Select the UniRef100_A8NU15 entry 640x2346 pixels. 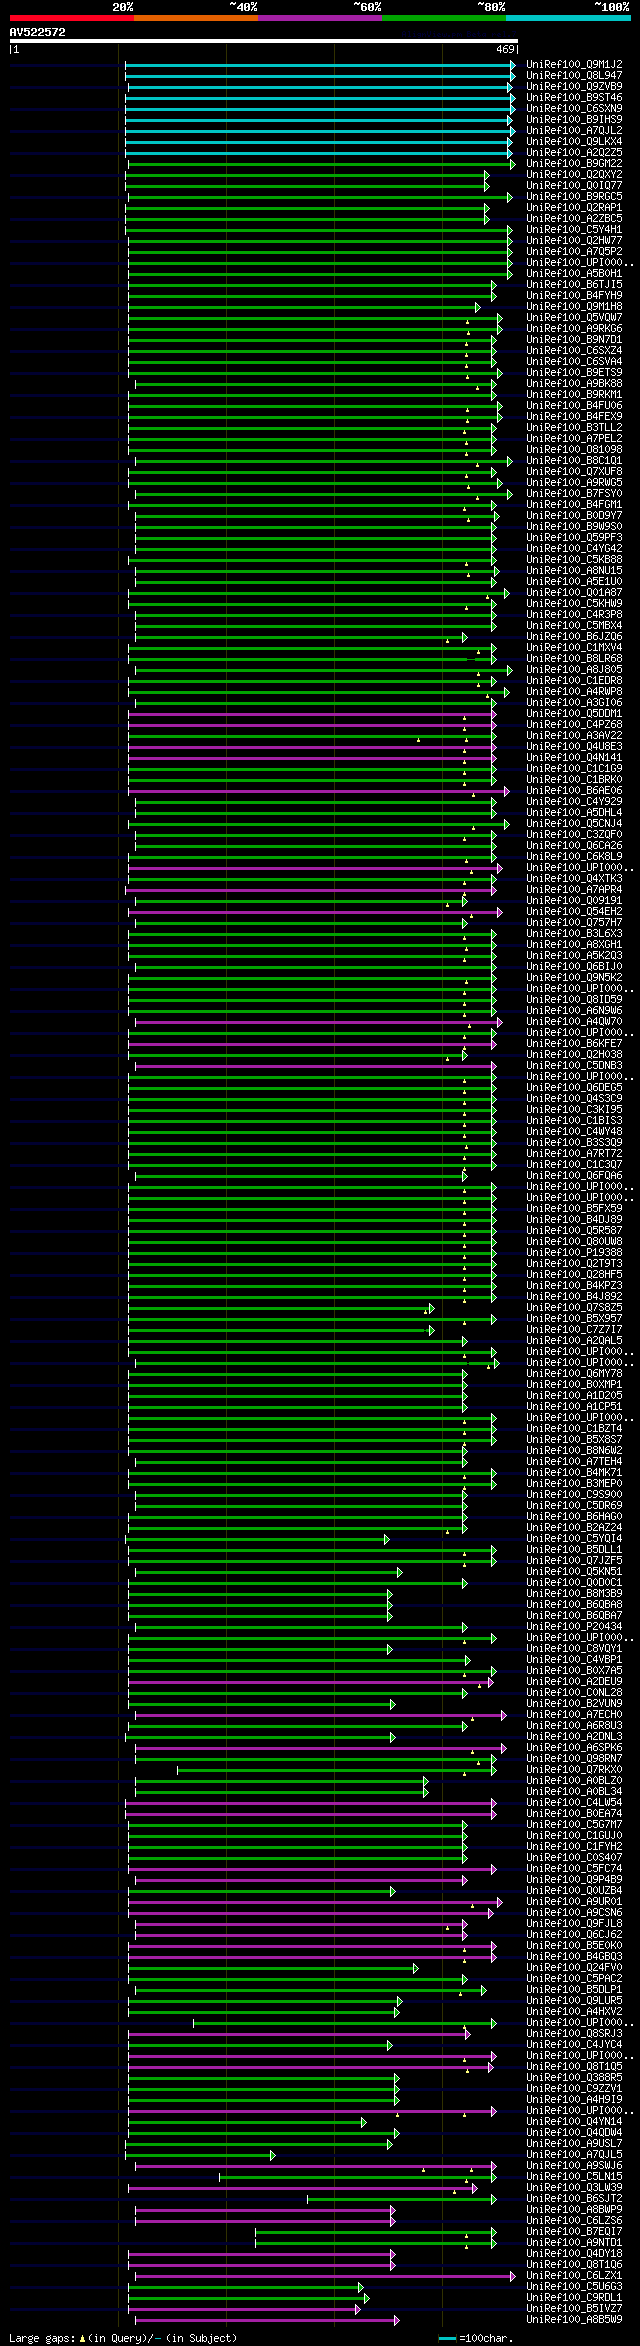pos(574,570)
